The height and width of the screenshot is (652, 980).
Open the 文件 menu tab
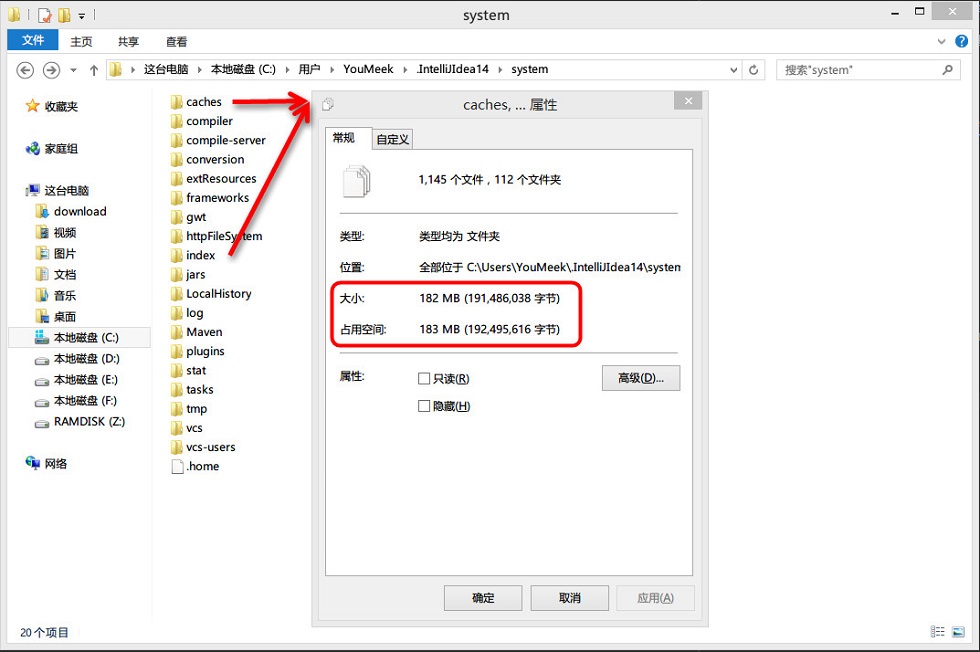click(32, 41)
